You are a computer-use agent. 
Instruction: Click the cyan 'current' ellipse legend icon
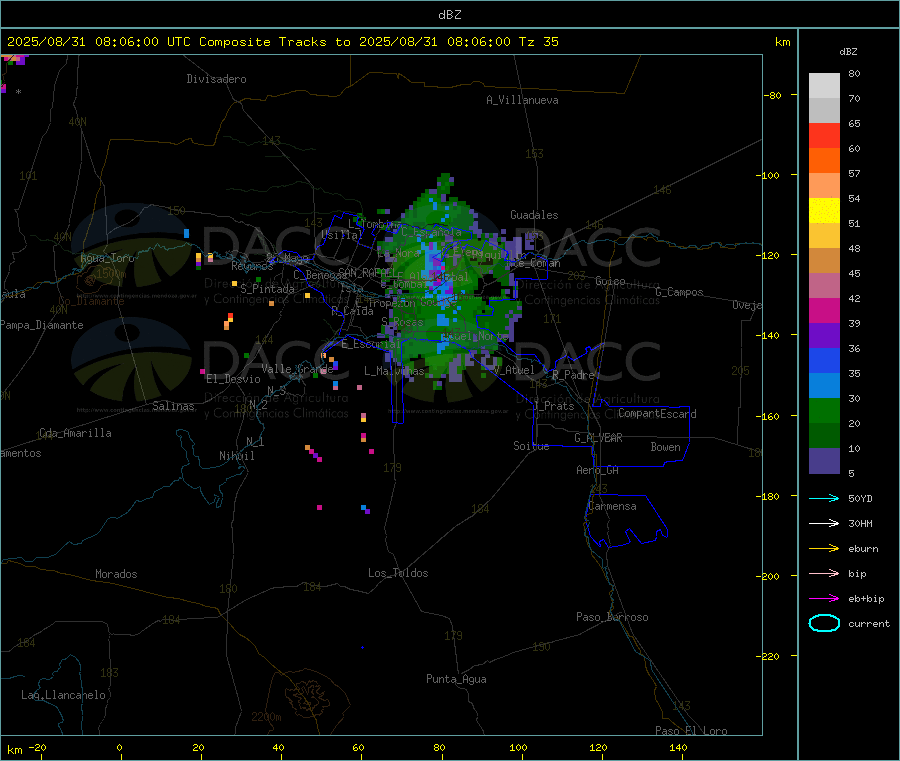pos(824,623)
